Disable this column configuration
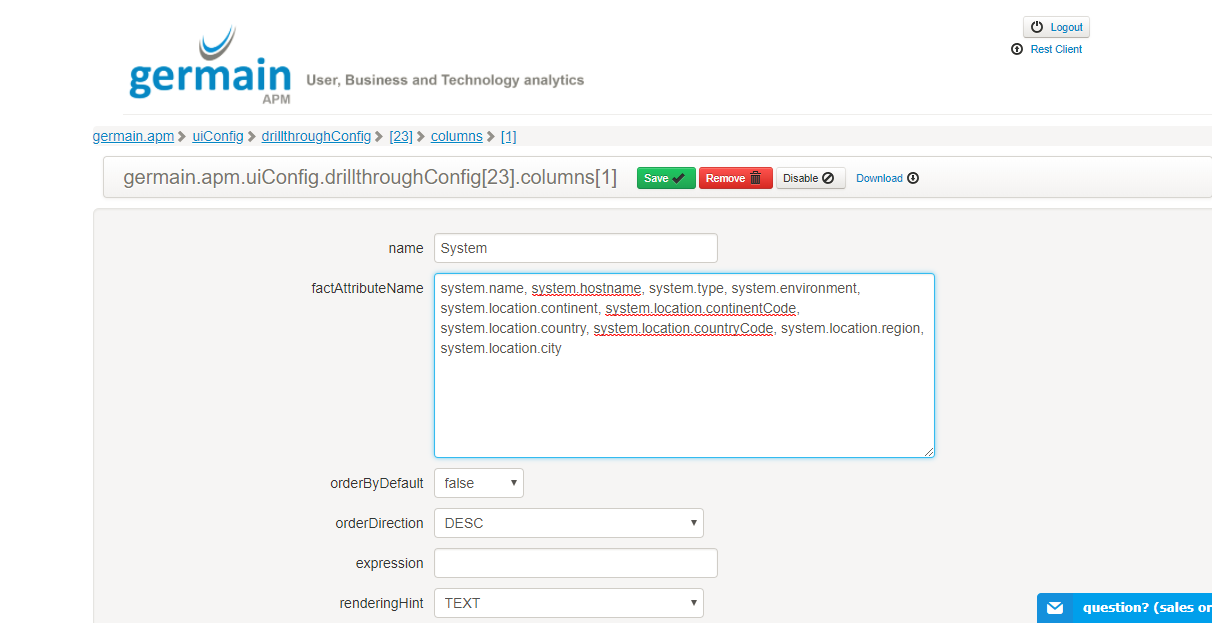Screen dimensions: 1212x626 (x=810, y=178)
